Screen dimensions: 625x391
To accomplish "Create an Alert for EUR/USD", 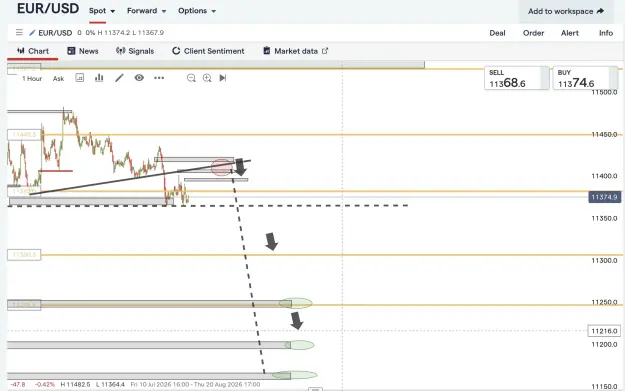I will (570, 33).
